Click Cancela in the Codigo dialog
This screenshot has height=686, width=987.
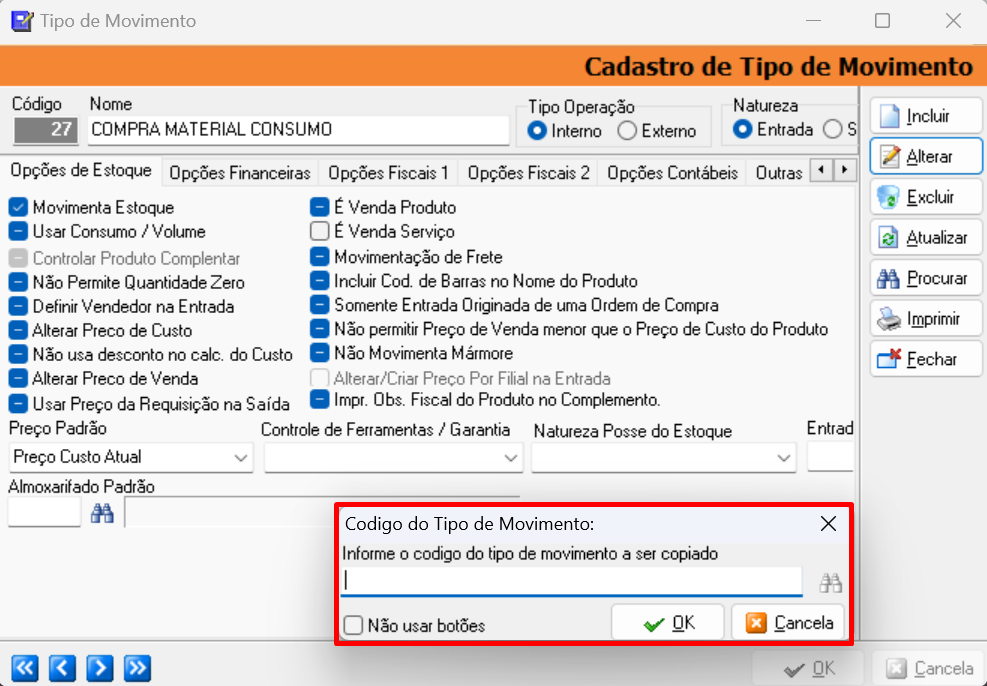pos(787,623)
